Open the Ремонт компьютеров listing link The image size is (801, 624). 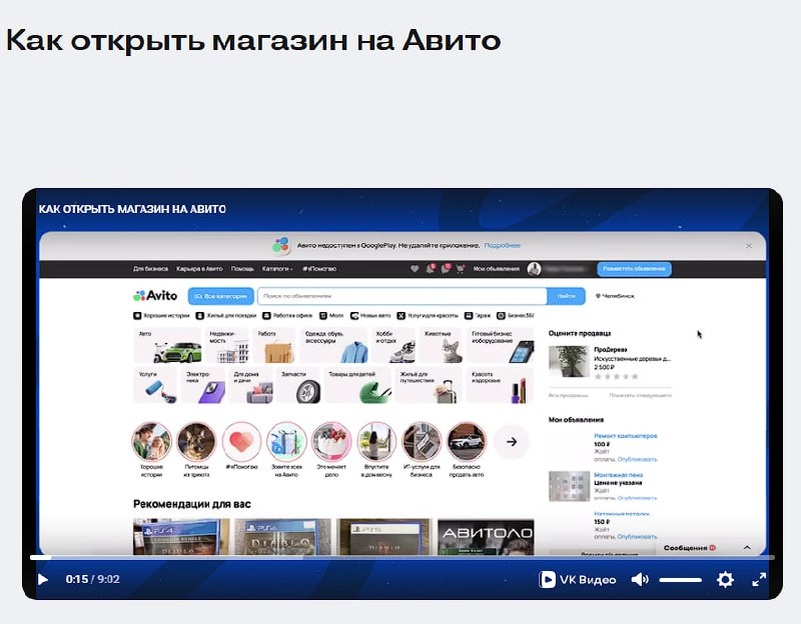[x=625, y=436]
